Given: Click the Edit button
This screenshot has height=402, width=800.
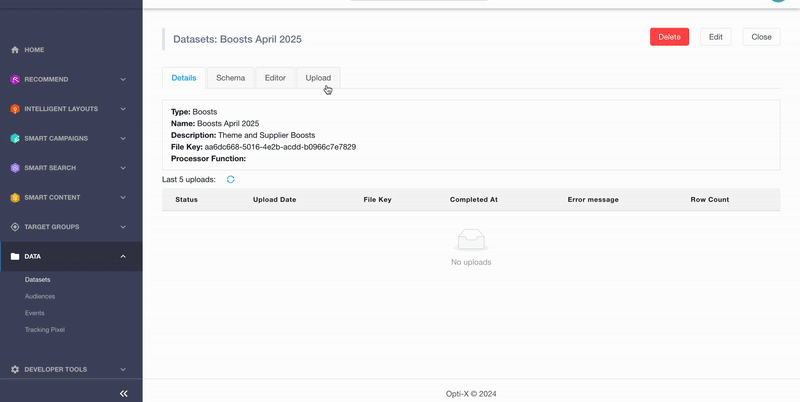Looking at the screenshot, I should point(716,37).
